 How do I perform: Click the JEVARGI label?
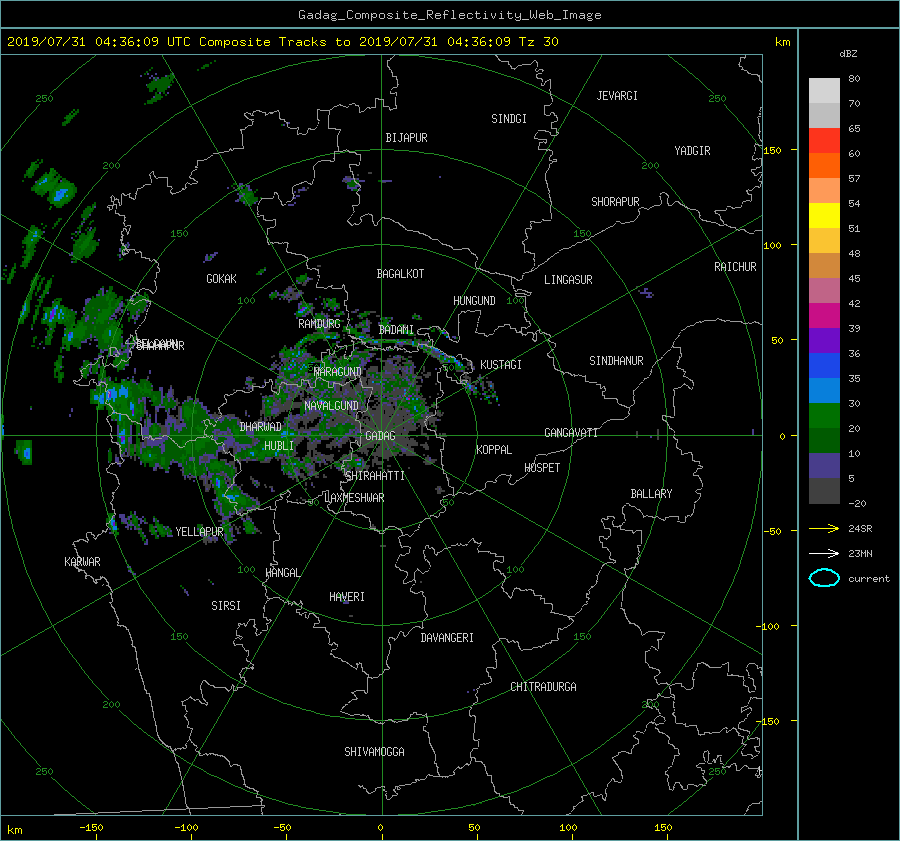coord(617,96)
